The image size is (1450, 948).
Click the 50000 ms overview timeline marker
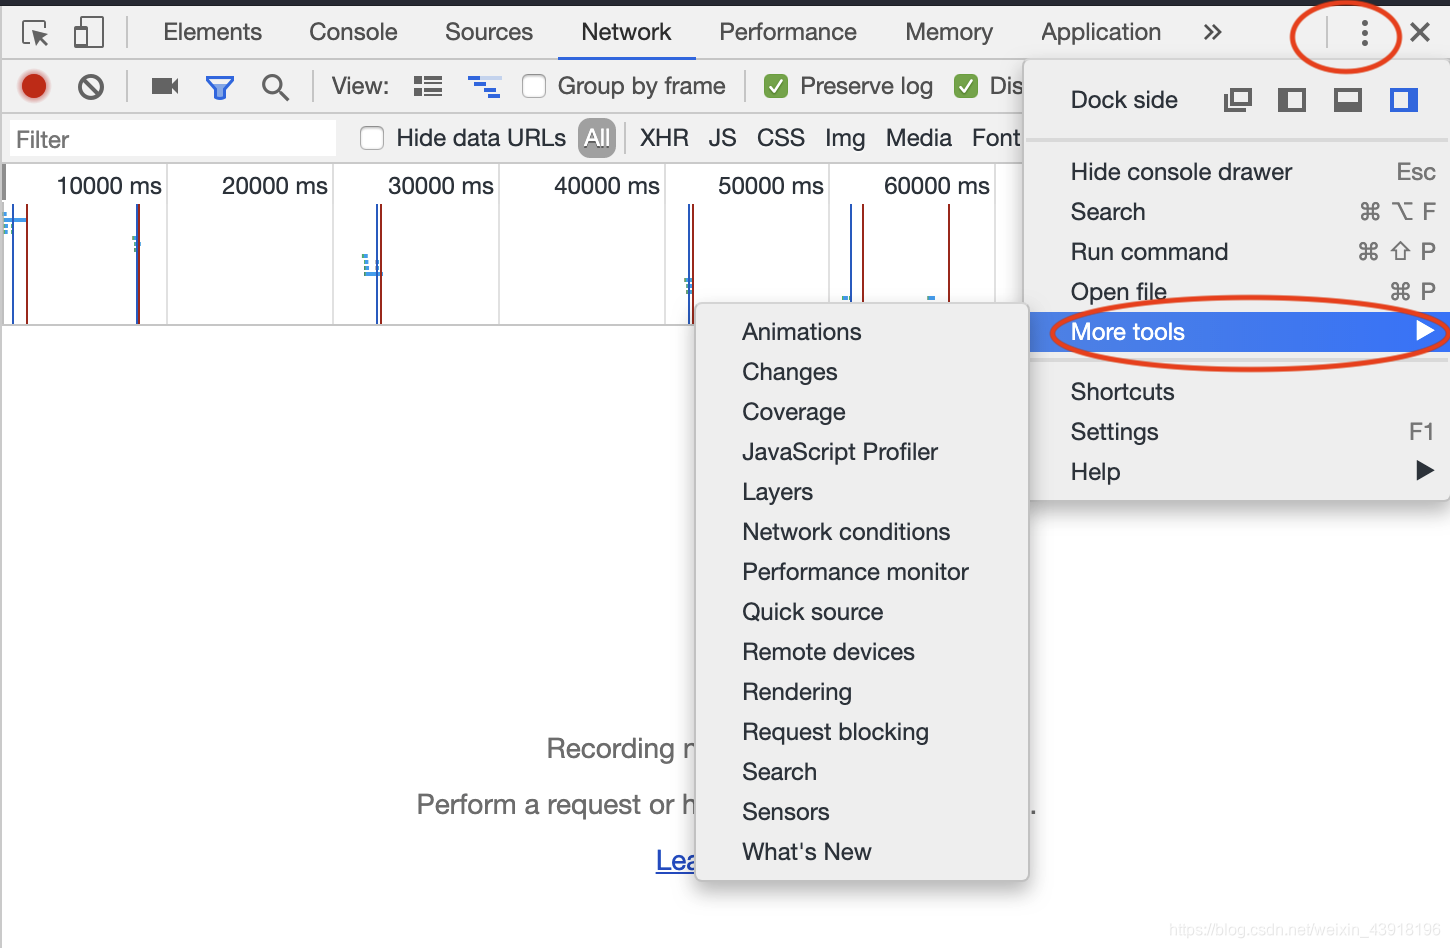coord(771,186)
